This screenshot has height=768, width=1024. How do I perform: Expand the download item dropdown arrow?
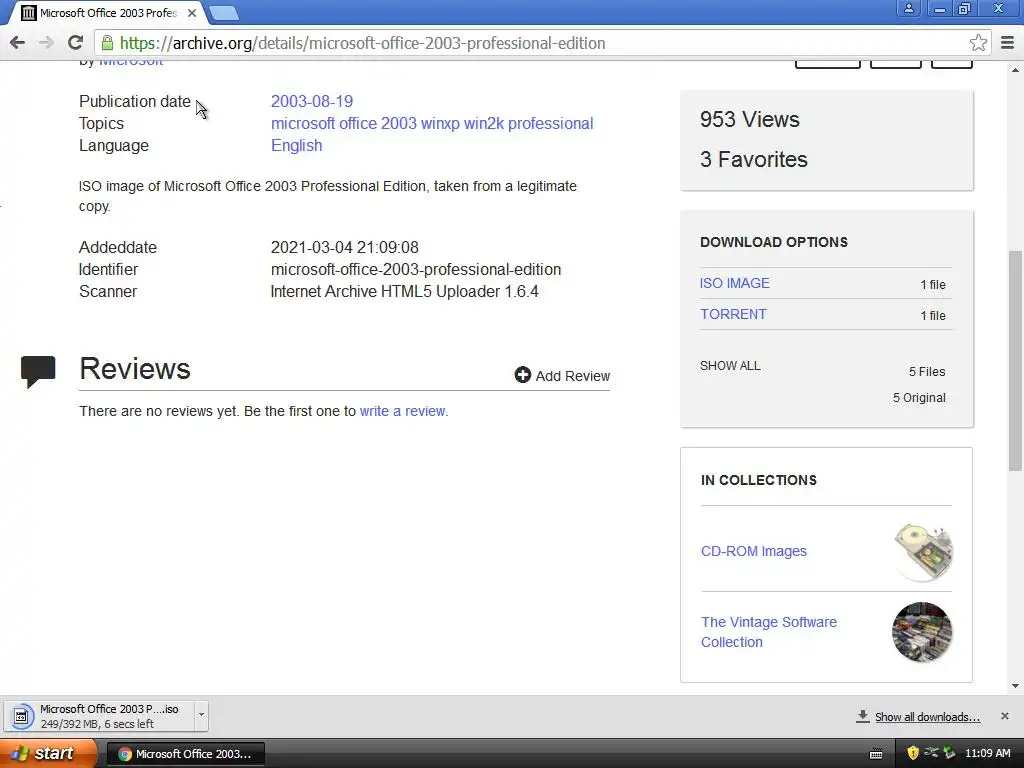coord(201,715)
